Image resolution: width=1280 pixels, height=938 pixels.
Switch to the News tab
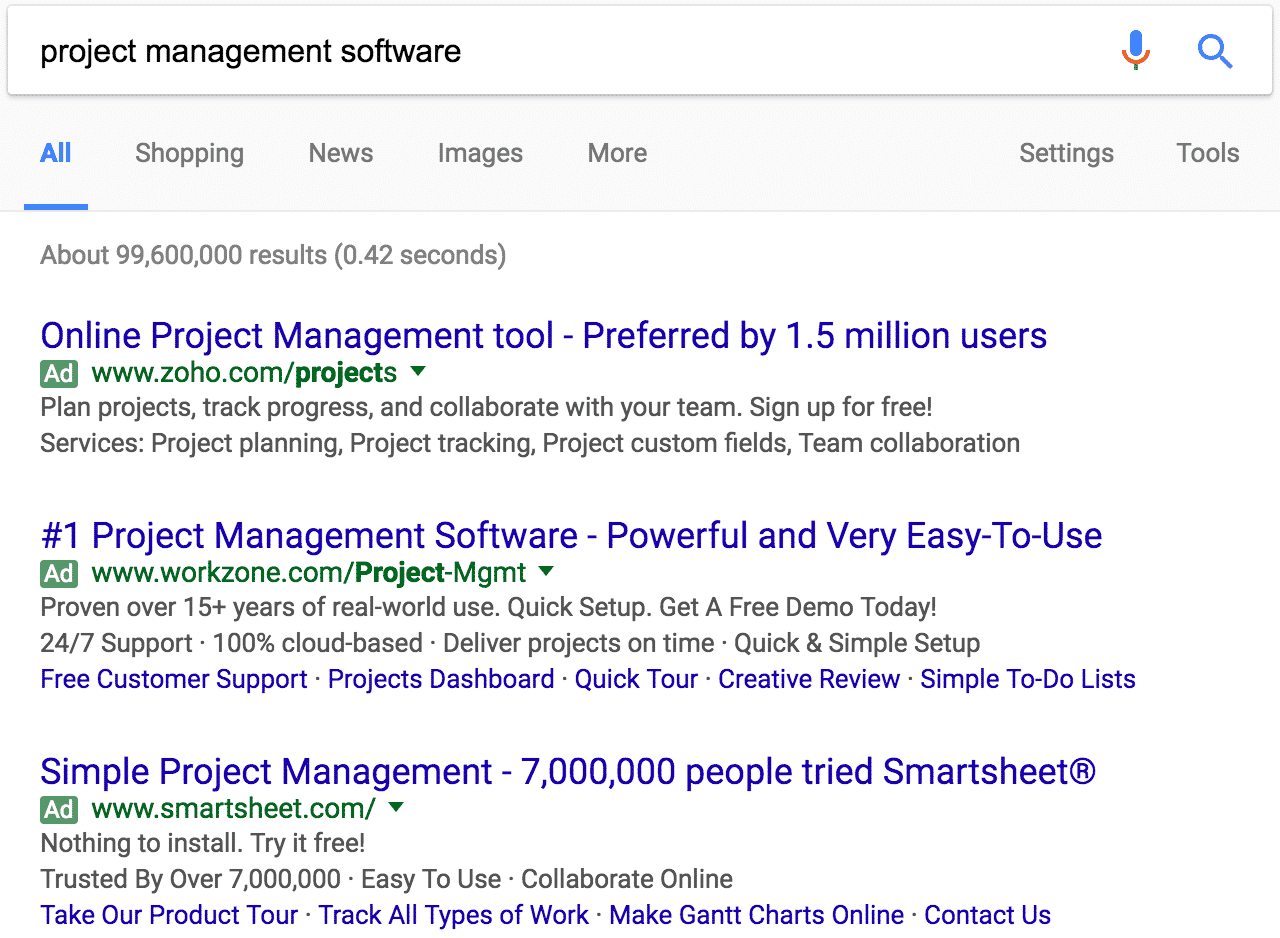pyautogui.click(x=341, y=153)
